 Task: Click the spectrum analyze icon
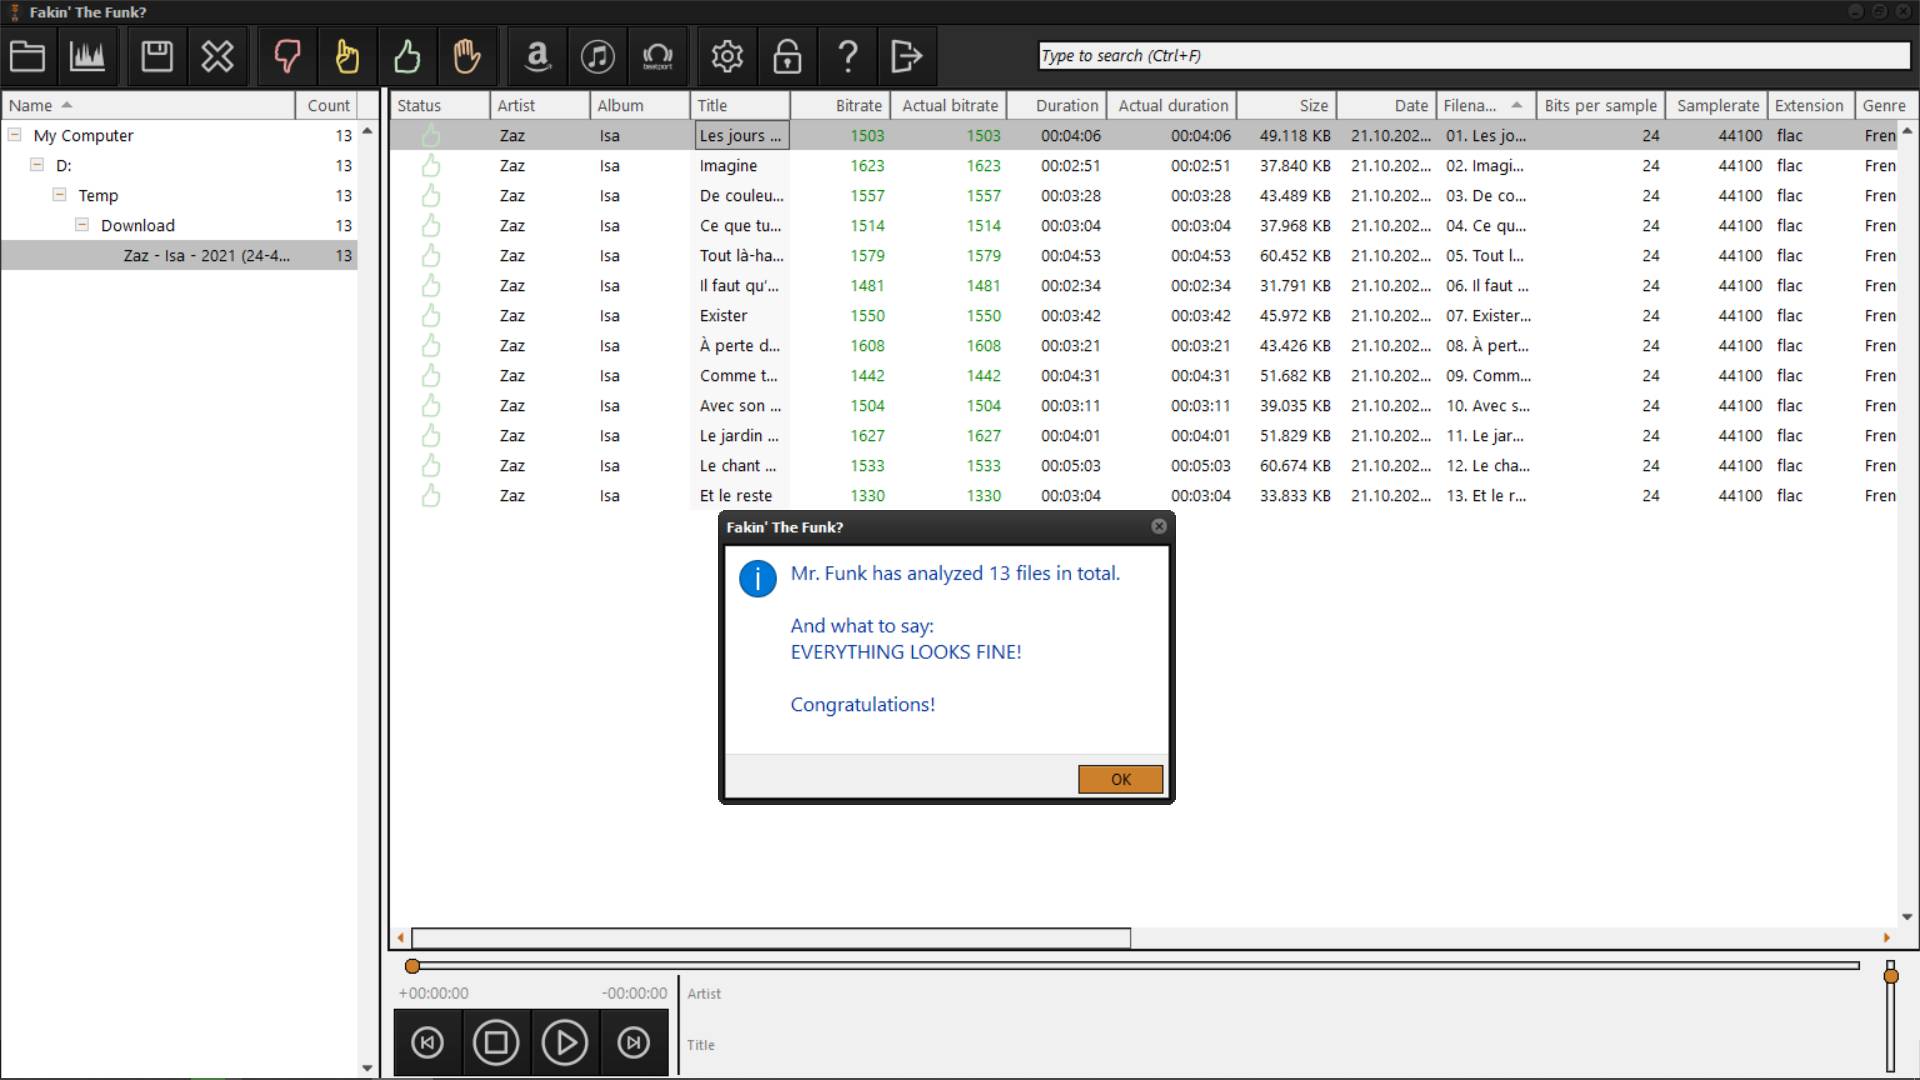[87, 56]
